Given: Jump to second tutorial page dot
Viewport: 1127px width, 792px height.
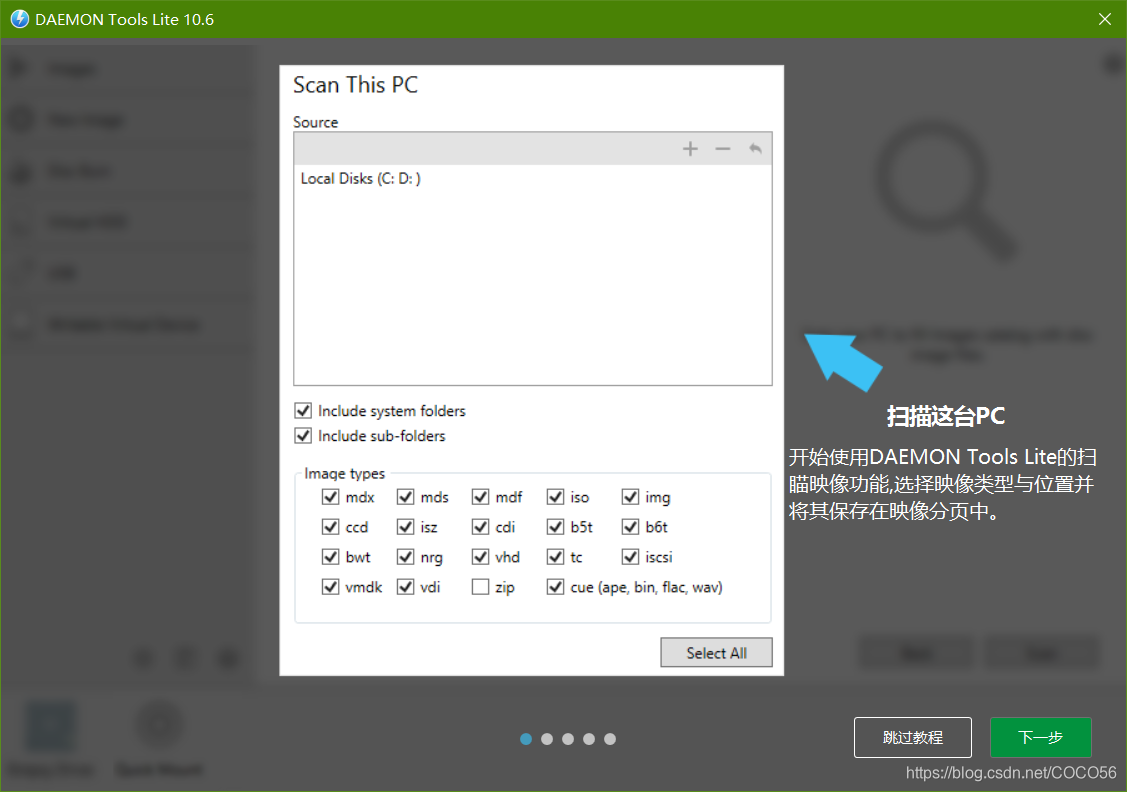Looking at the screenshot, I should pyautogui.click(x=547, y=739).
